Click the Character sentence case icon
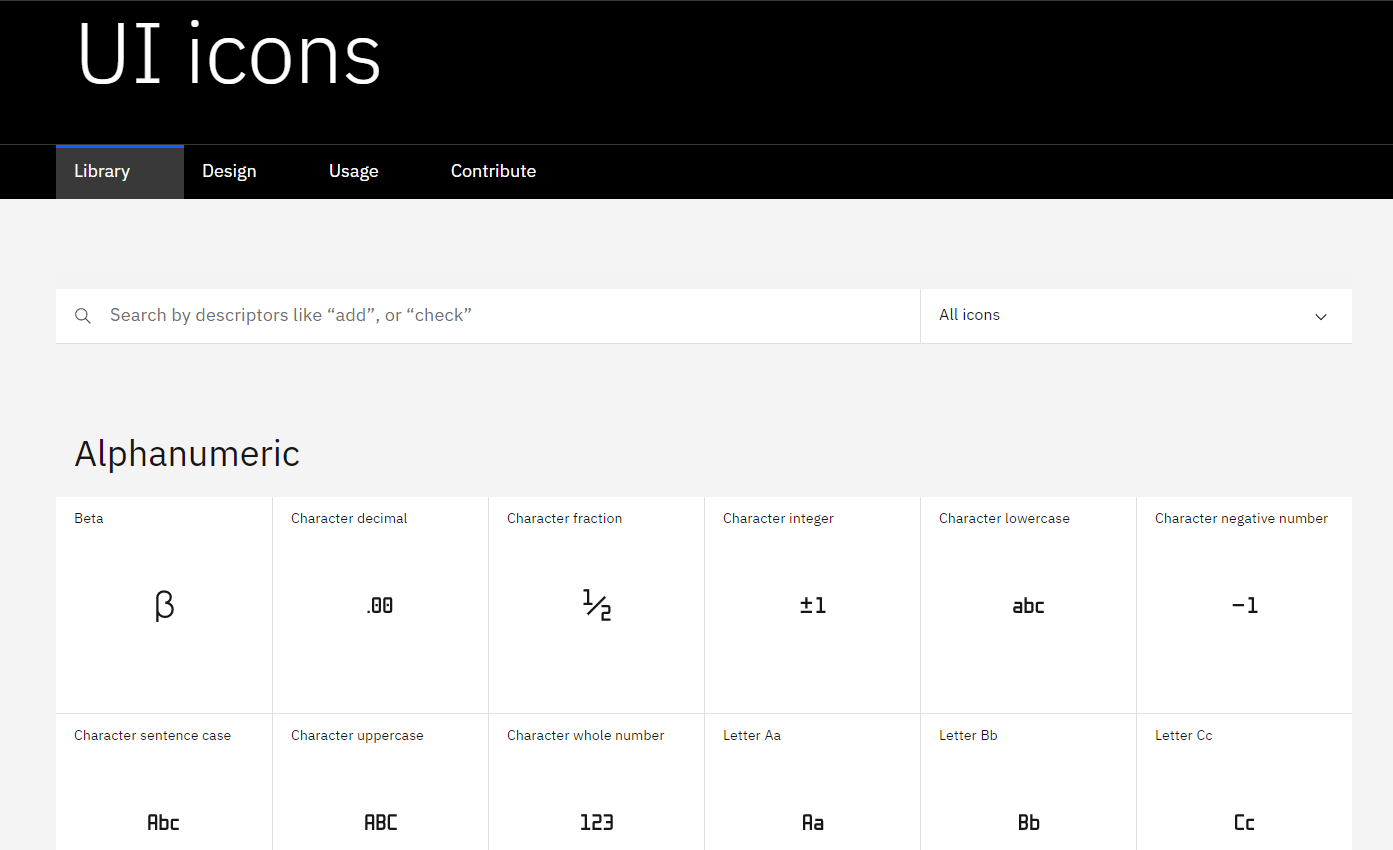 tap(163, 822)
